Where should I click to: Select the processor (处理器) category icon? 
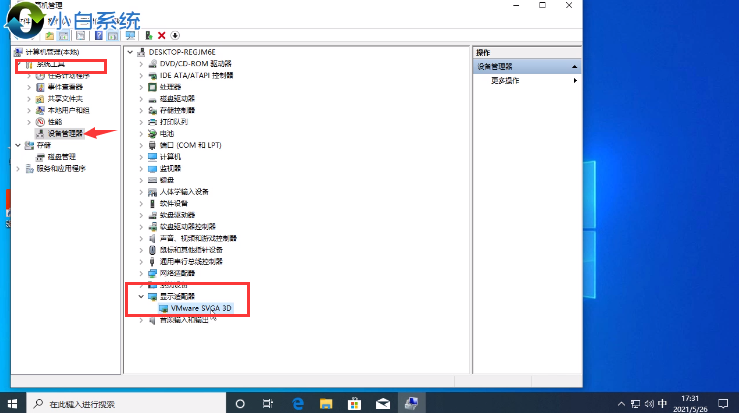tap(152, 87)
